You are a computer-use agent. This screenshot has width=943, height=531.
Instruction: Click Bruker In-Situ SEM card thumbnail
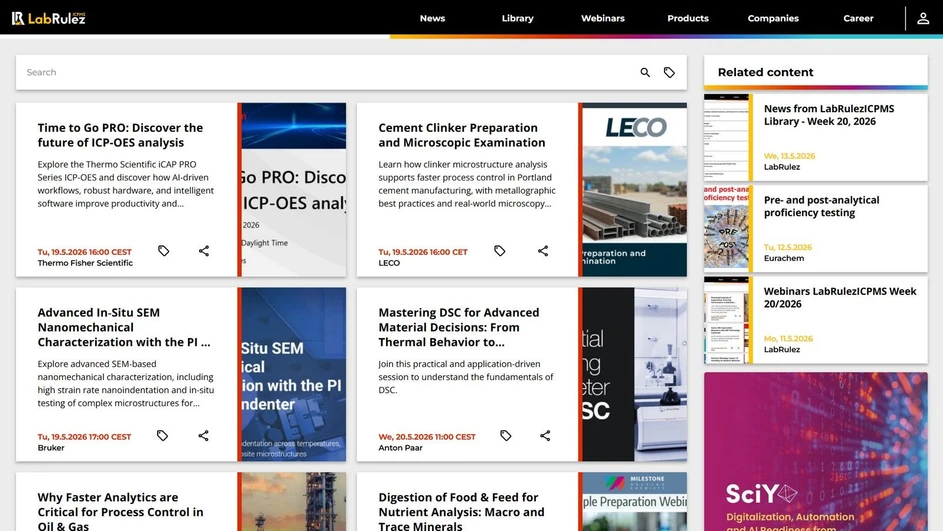(x=293, y=374)
